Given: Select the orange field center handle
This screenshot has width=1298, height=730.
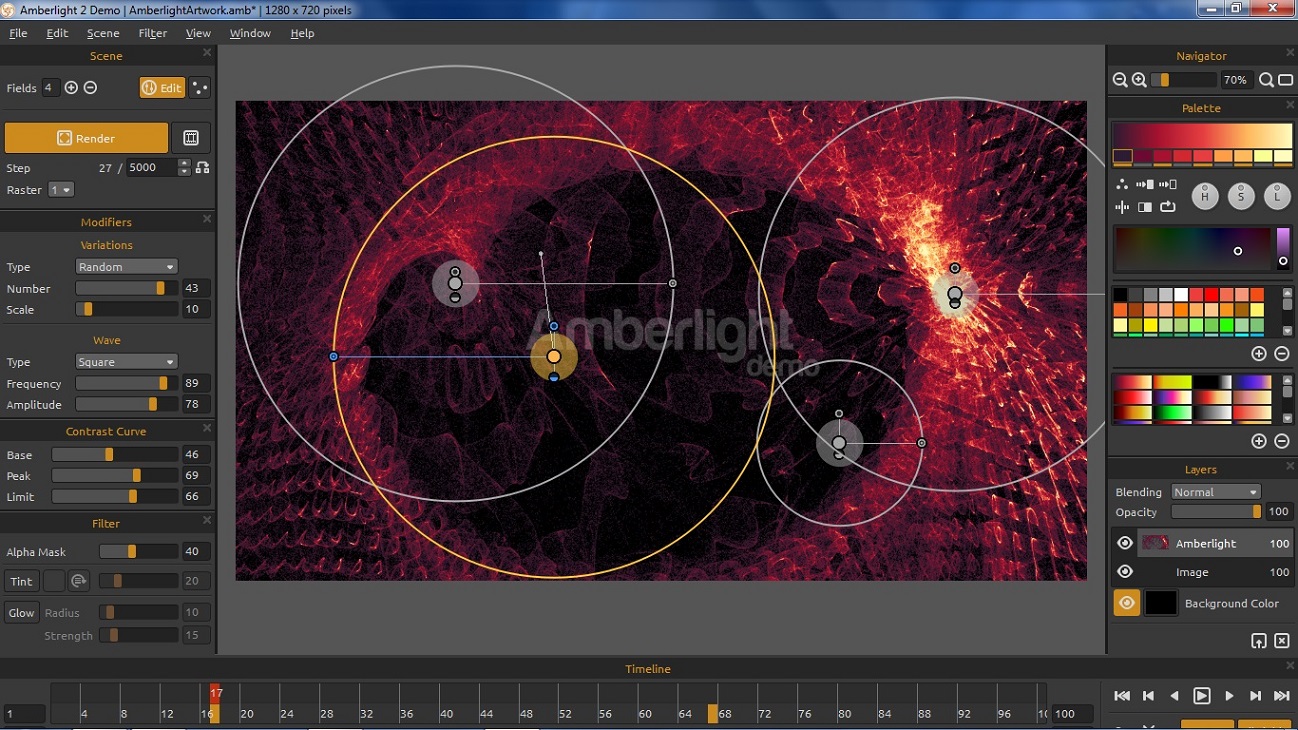Looking at the screenshot, I should coord(554,357).
